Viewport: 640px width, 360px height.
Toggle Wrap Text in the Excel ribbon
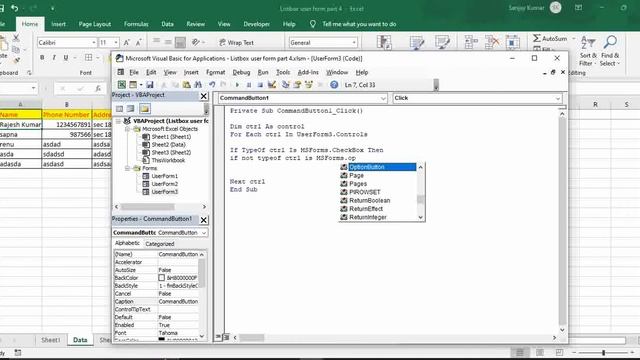[236, 42]
